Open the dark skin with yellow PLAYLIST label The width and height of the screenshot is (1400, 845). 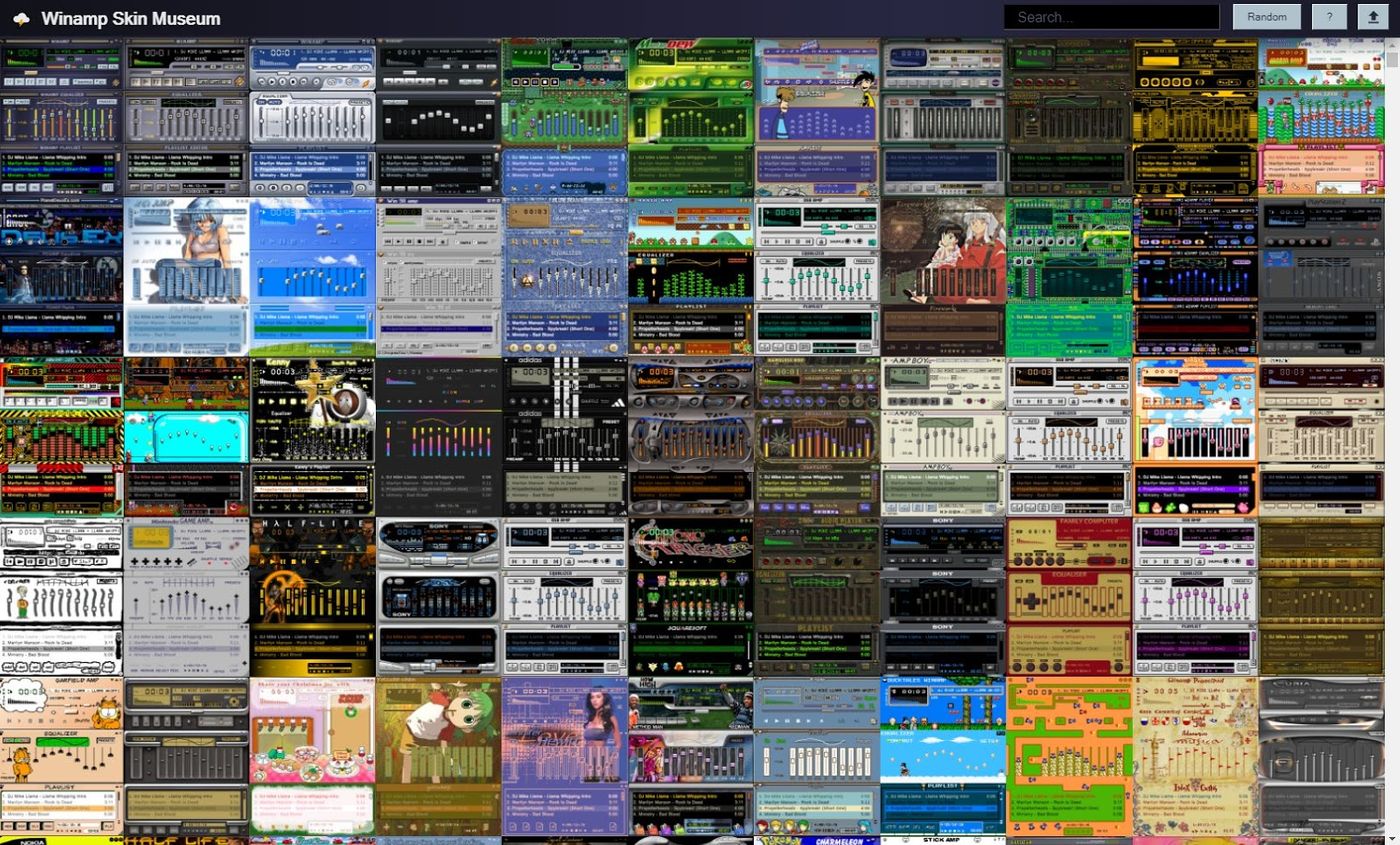[x=817, y=597]
